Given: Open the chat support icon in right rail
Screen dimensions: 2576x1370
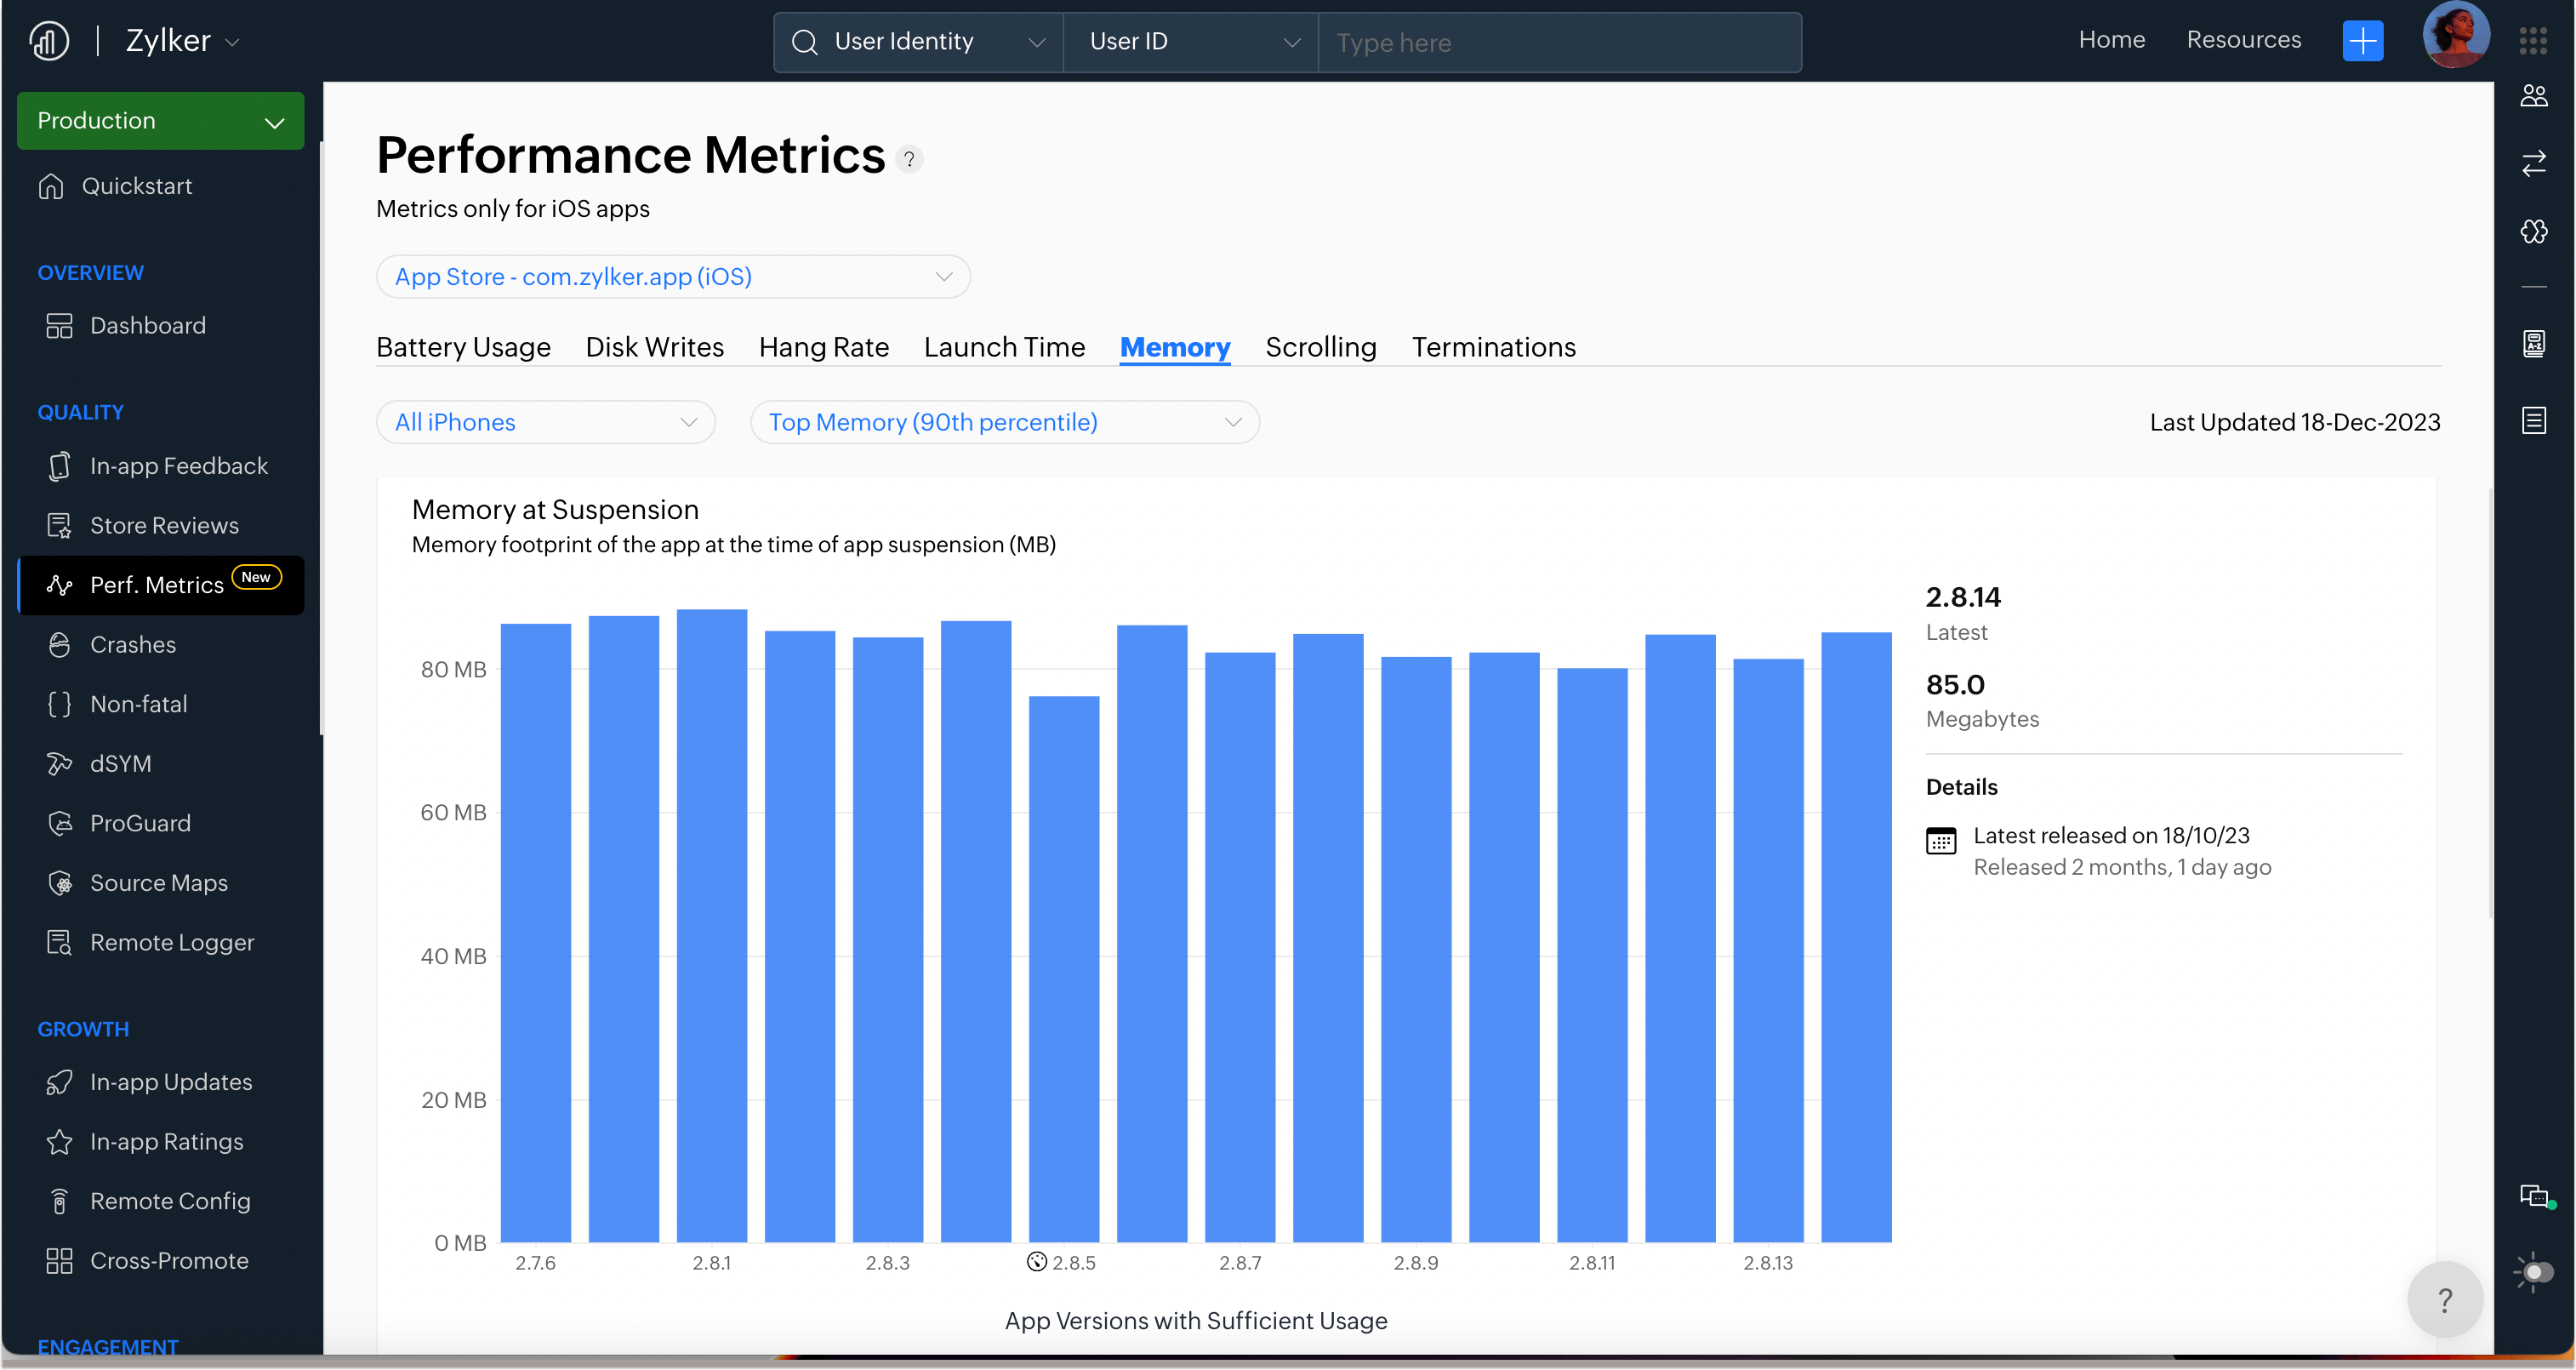Looking at the screenshot, I should click(2533, 1196).
